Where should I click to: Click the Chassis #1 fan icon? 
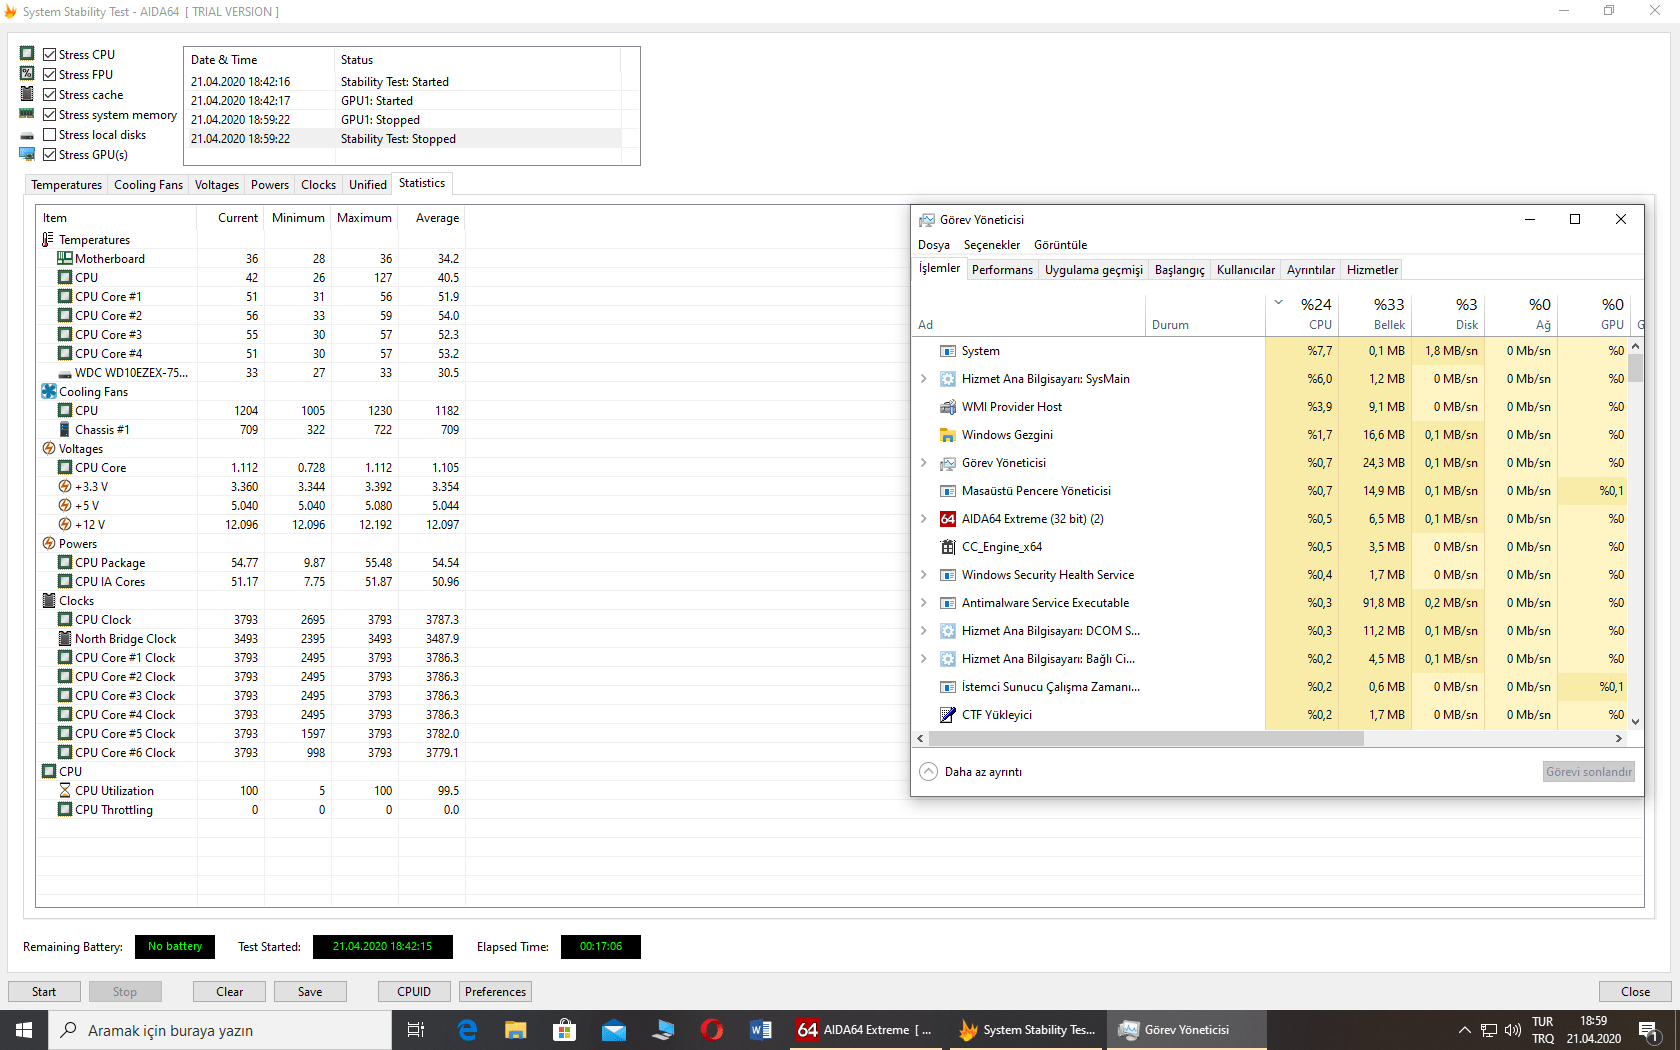(x=65, y=430)
